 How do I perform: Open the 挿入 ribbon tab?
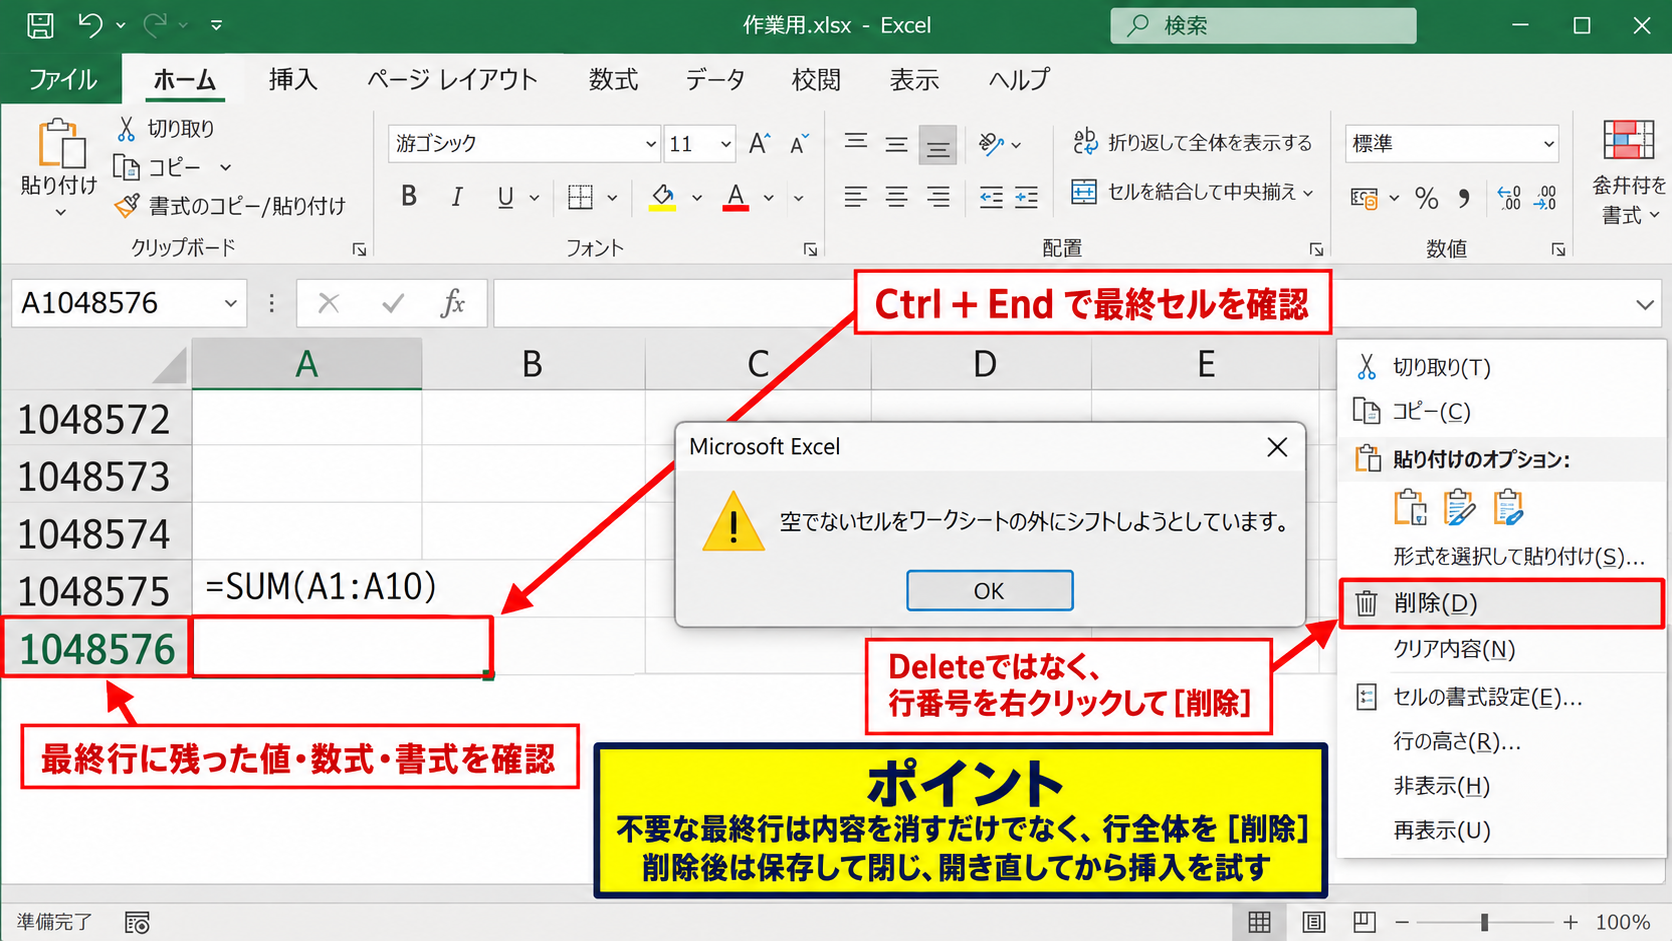click(293, 80)
